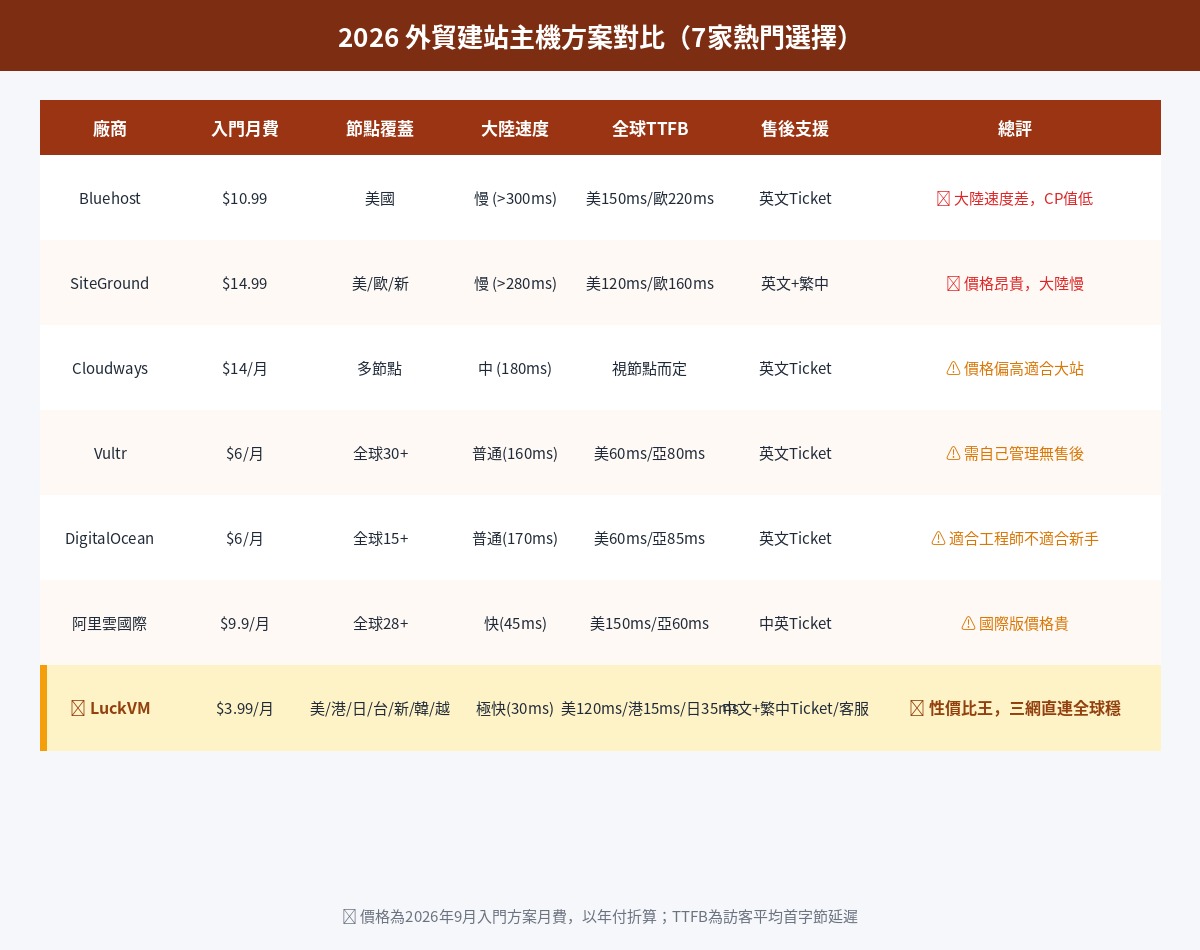The height and width of the screenshot is (950, 1200).
Task: Click the 中 (180ms) speed cell
Action: click(515, 368)
